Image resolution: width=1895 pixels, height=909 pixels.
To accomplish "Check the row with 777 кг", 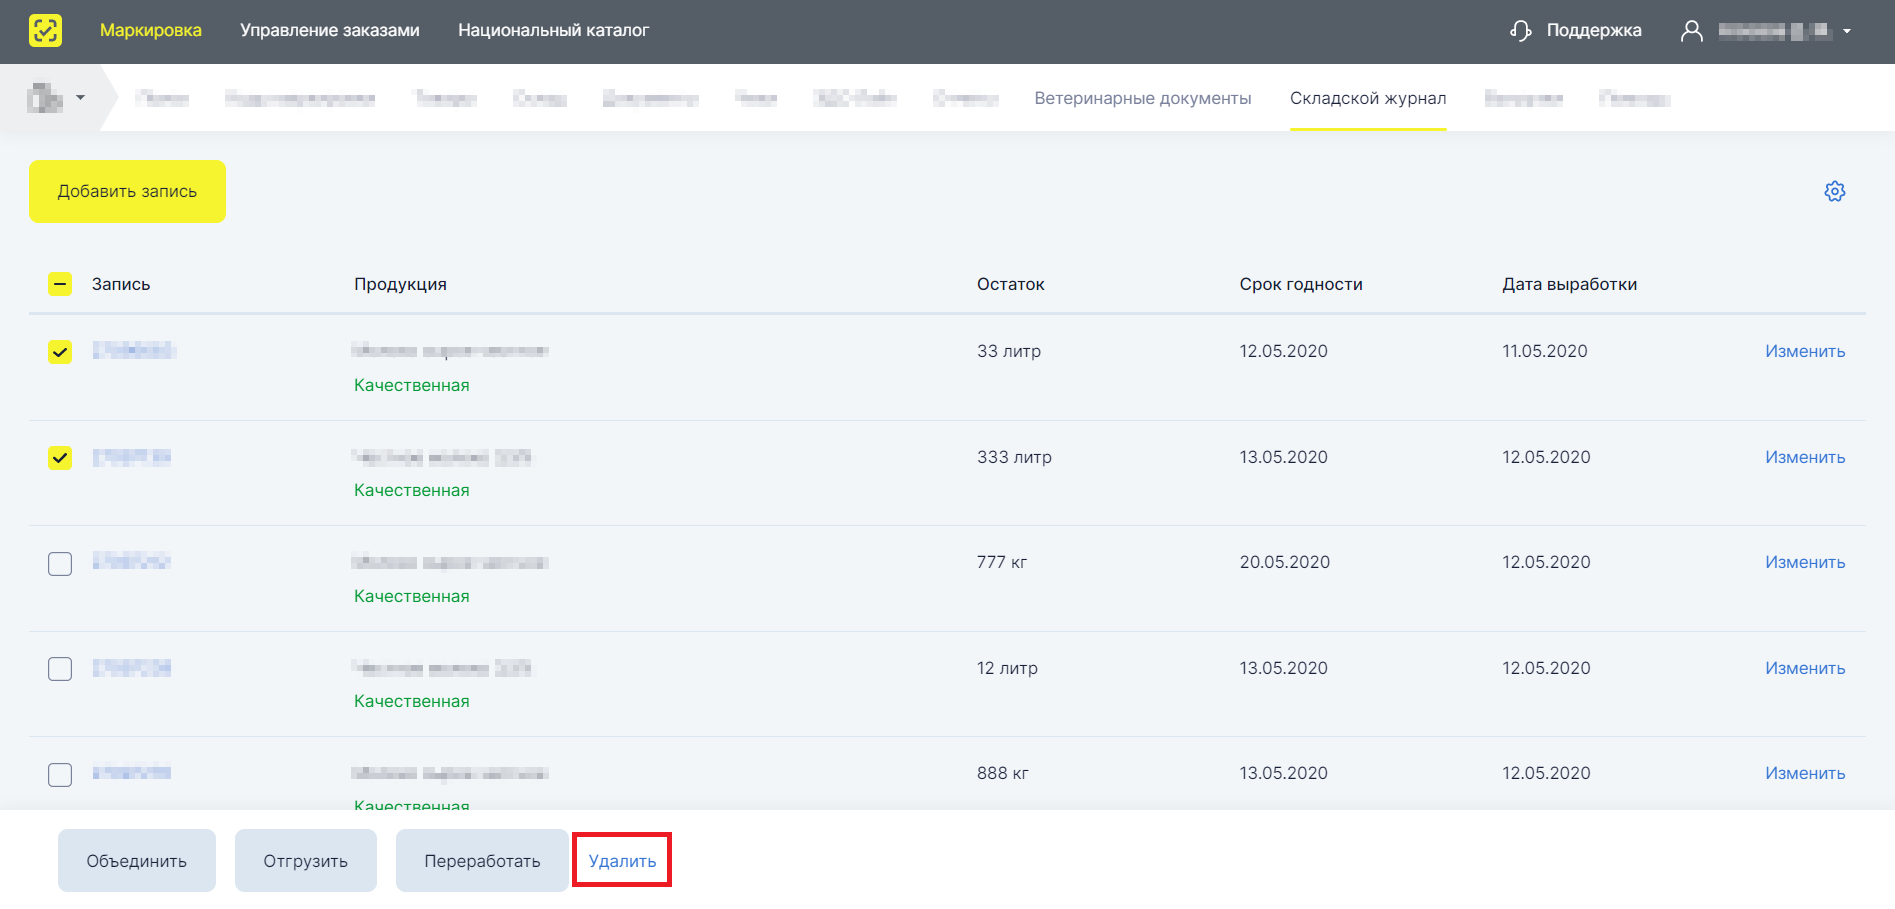I will point(60,564).
